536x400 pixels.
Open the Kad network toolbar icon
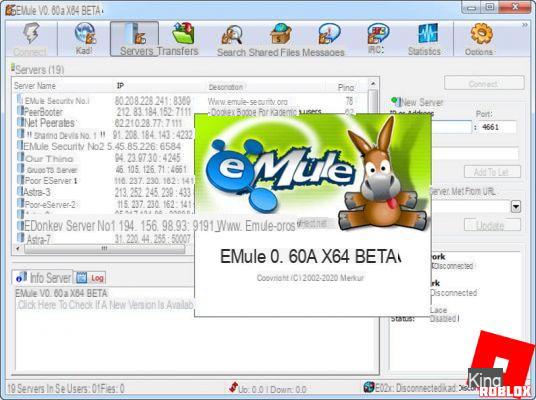pos(85,34)
